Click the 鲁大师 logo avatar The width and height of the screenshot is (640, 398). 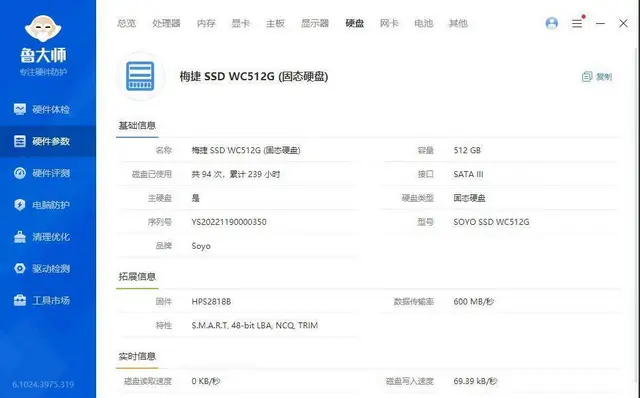[x=43, y=29]
